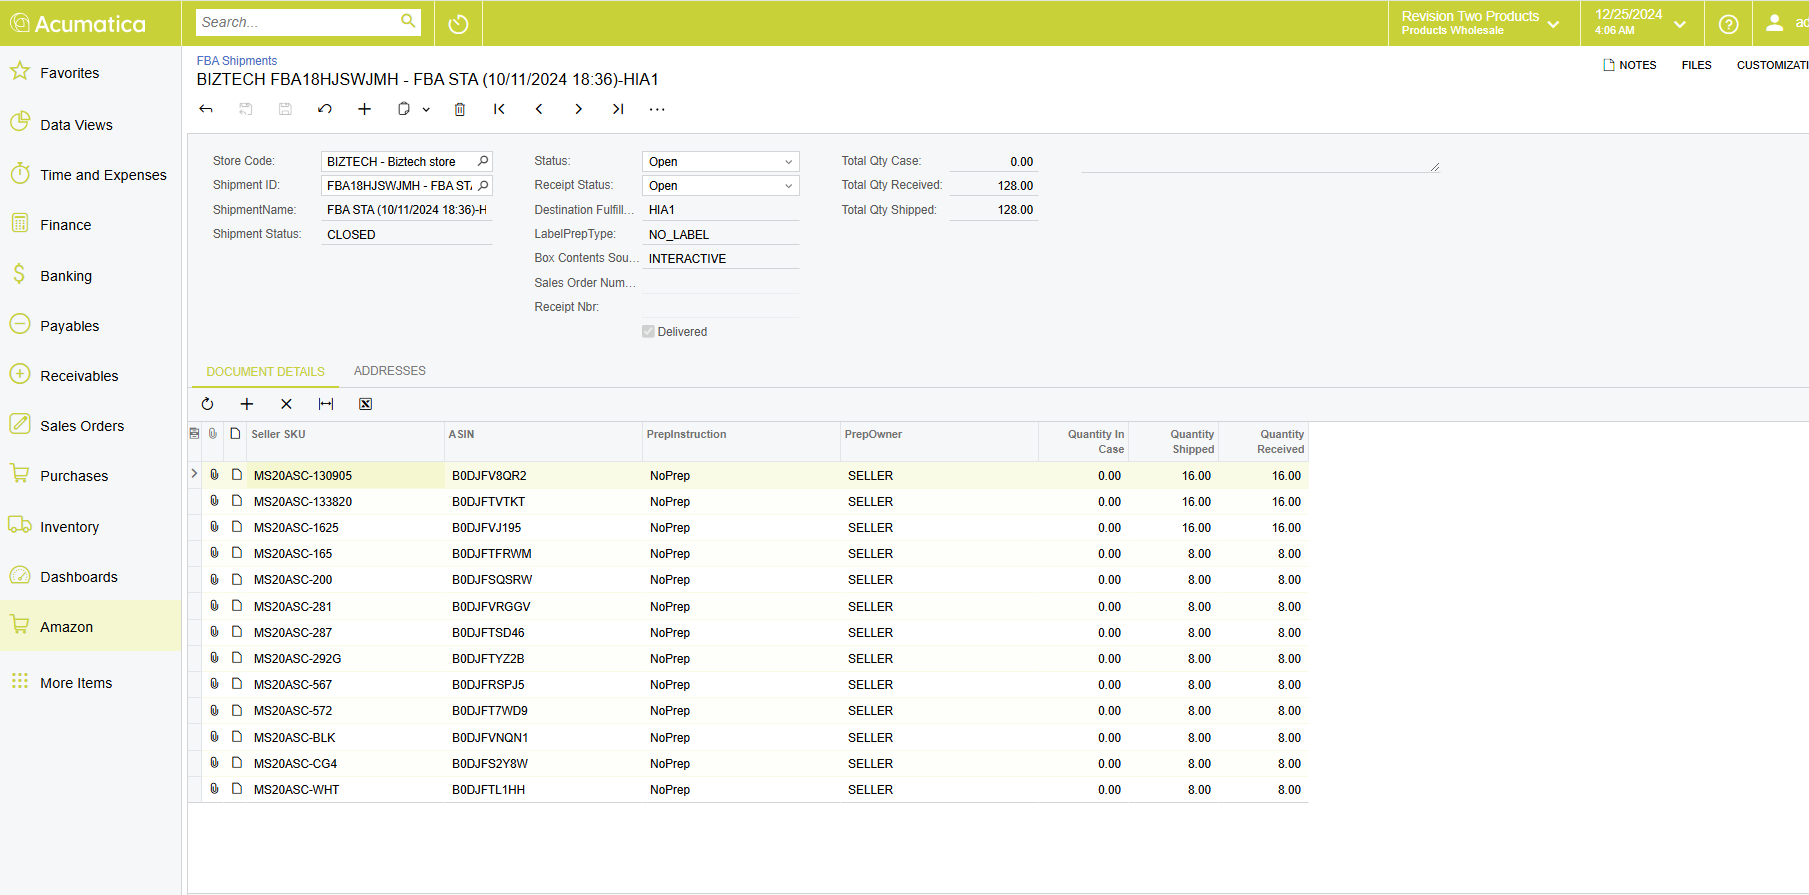Screen dimensions: 1809x895
Task: Go to the last record
Action: (x=618, y=109)
